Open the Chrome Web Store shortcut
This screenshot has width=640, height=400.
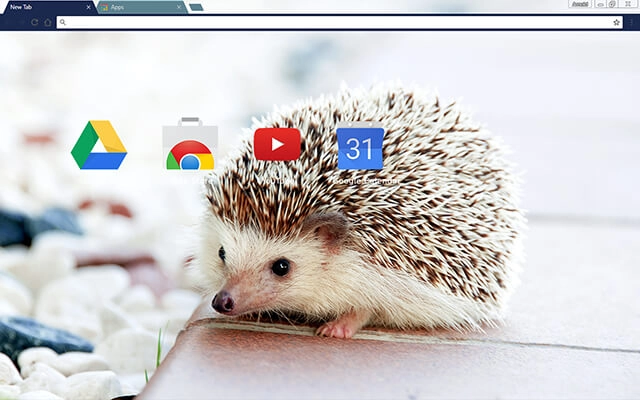coord(190,144)
